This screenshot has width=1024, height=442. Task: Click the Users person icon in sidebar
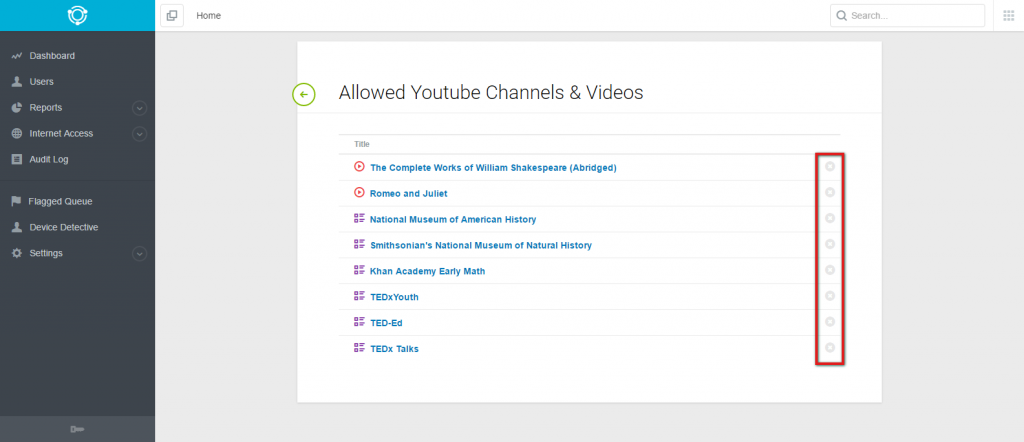pos(17,82)
